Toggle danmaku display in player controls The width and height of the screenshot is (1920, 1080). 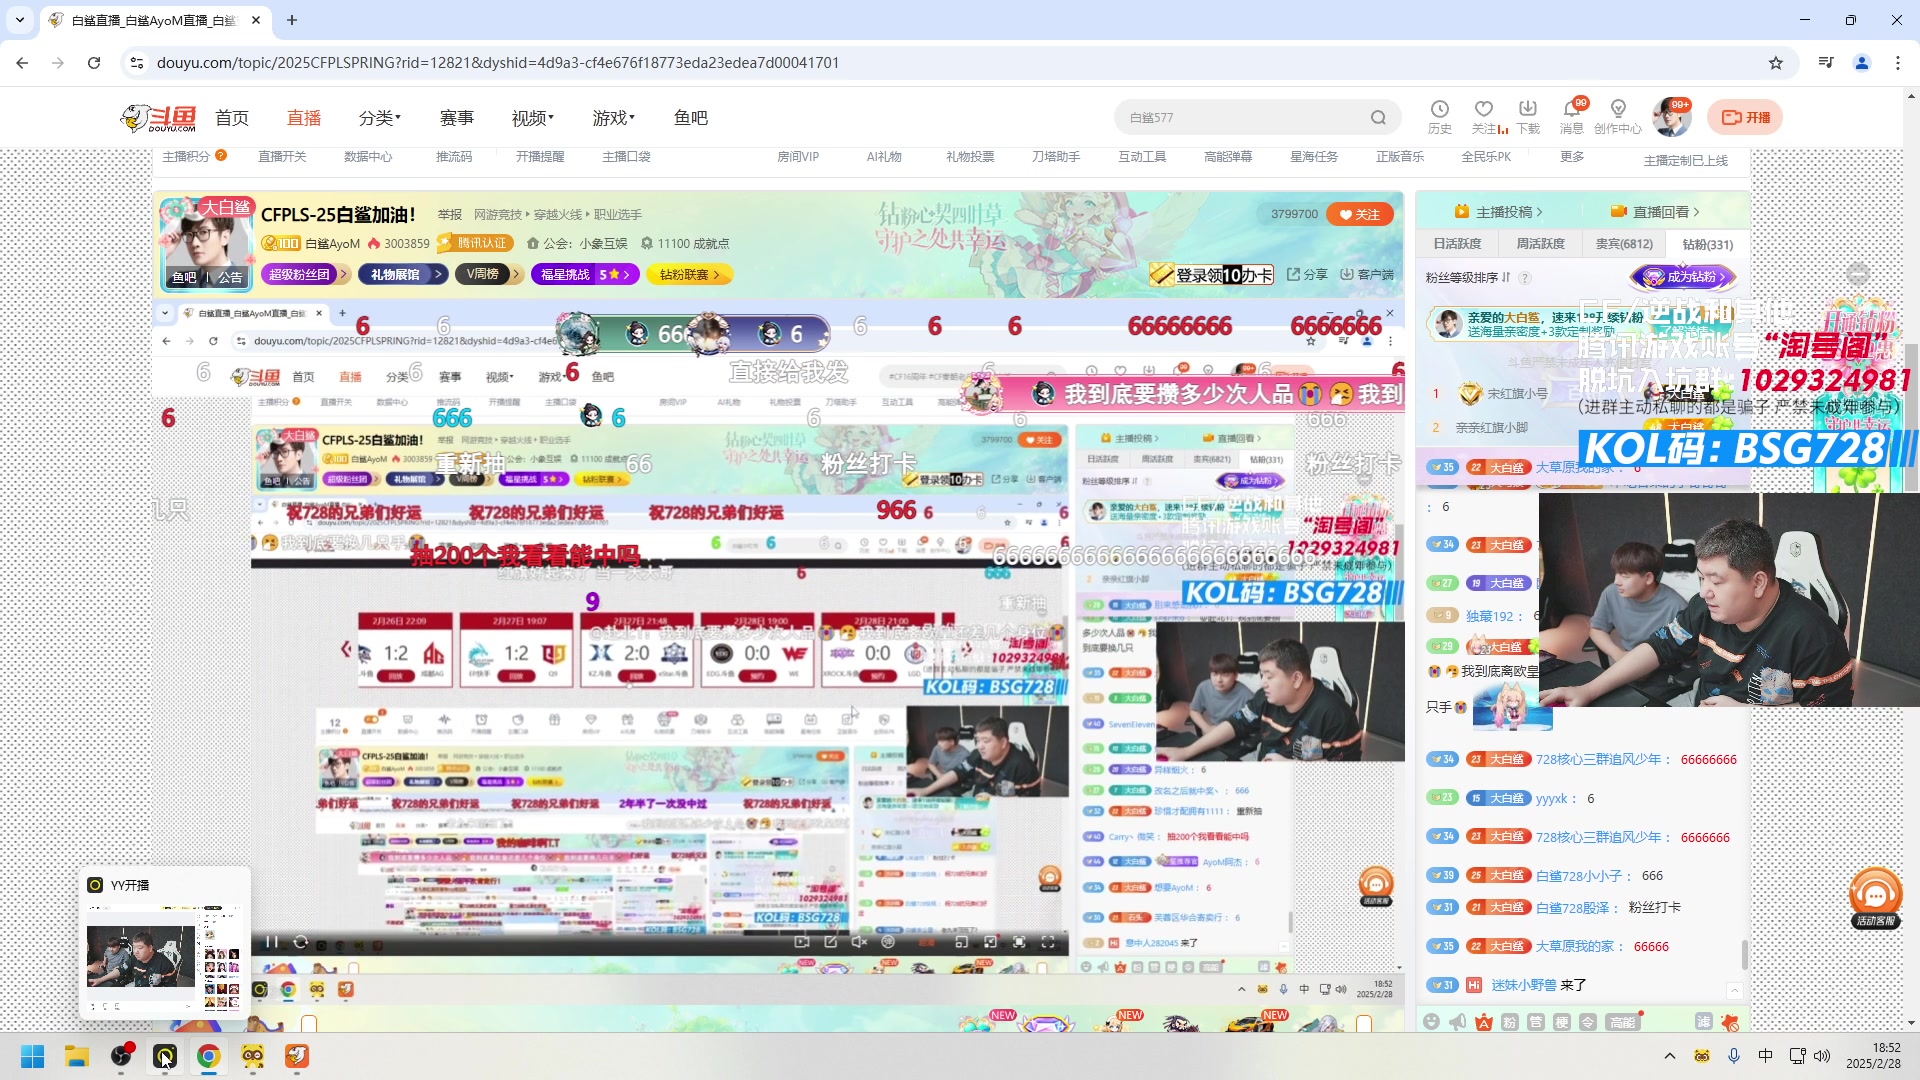click(888, 942)
